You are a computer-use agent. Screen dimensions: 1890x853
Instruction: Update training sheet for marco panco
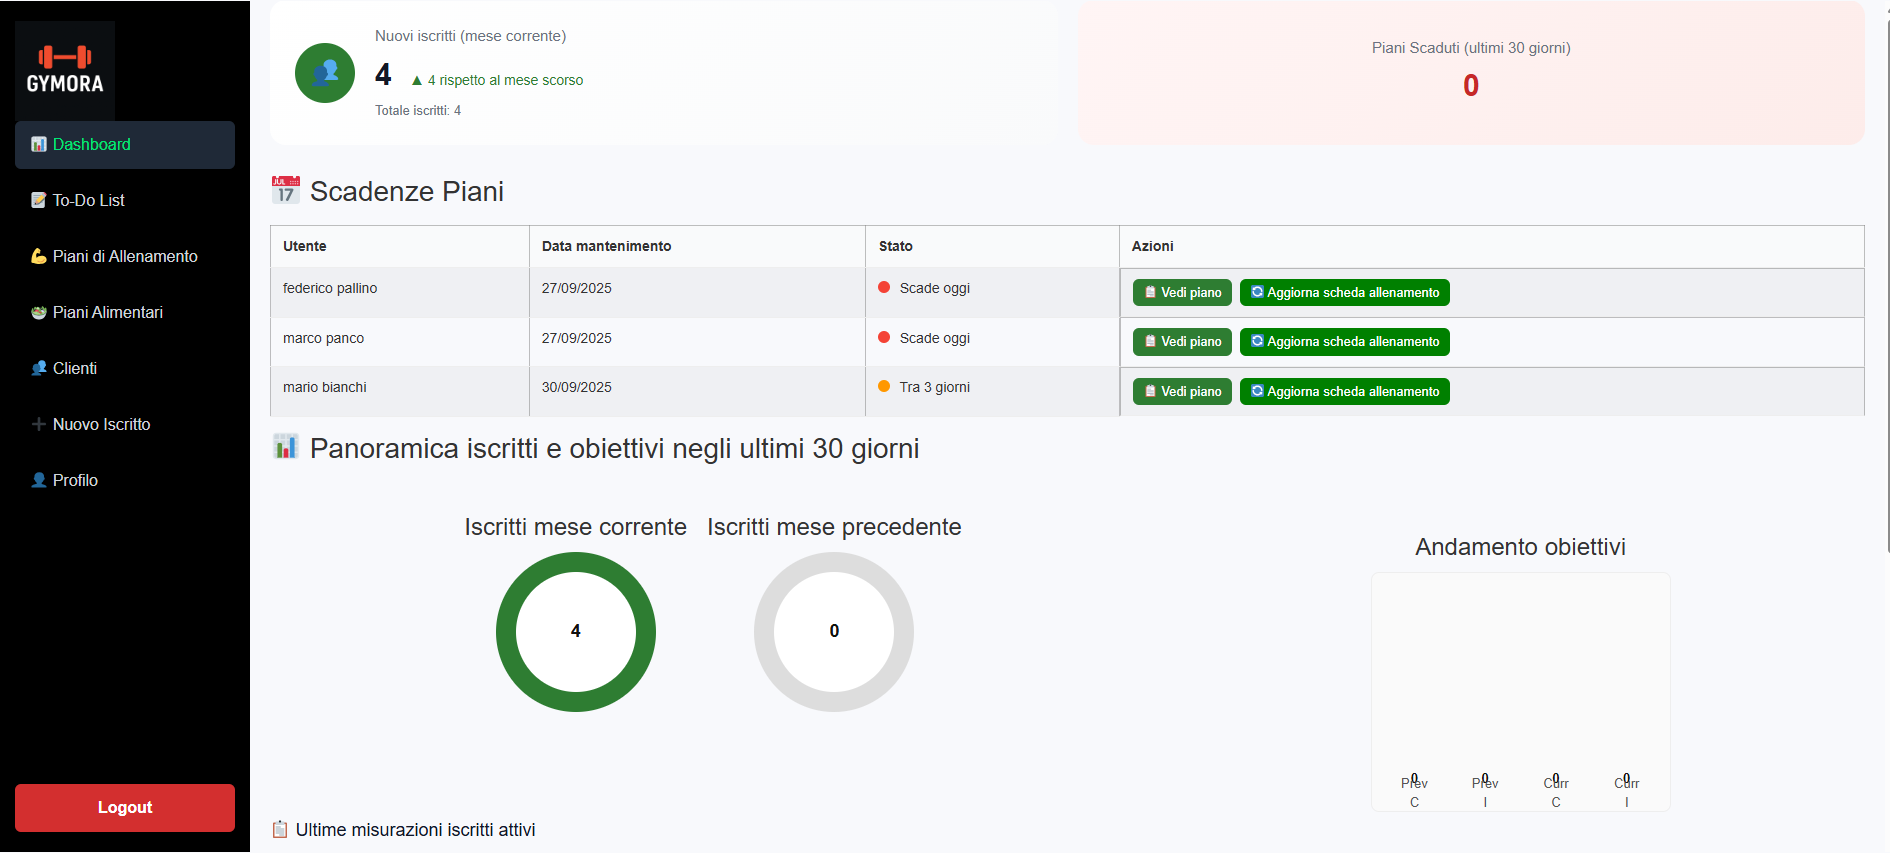point(1344,342)
